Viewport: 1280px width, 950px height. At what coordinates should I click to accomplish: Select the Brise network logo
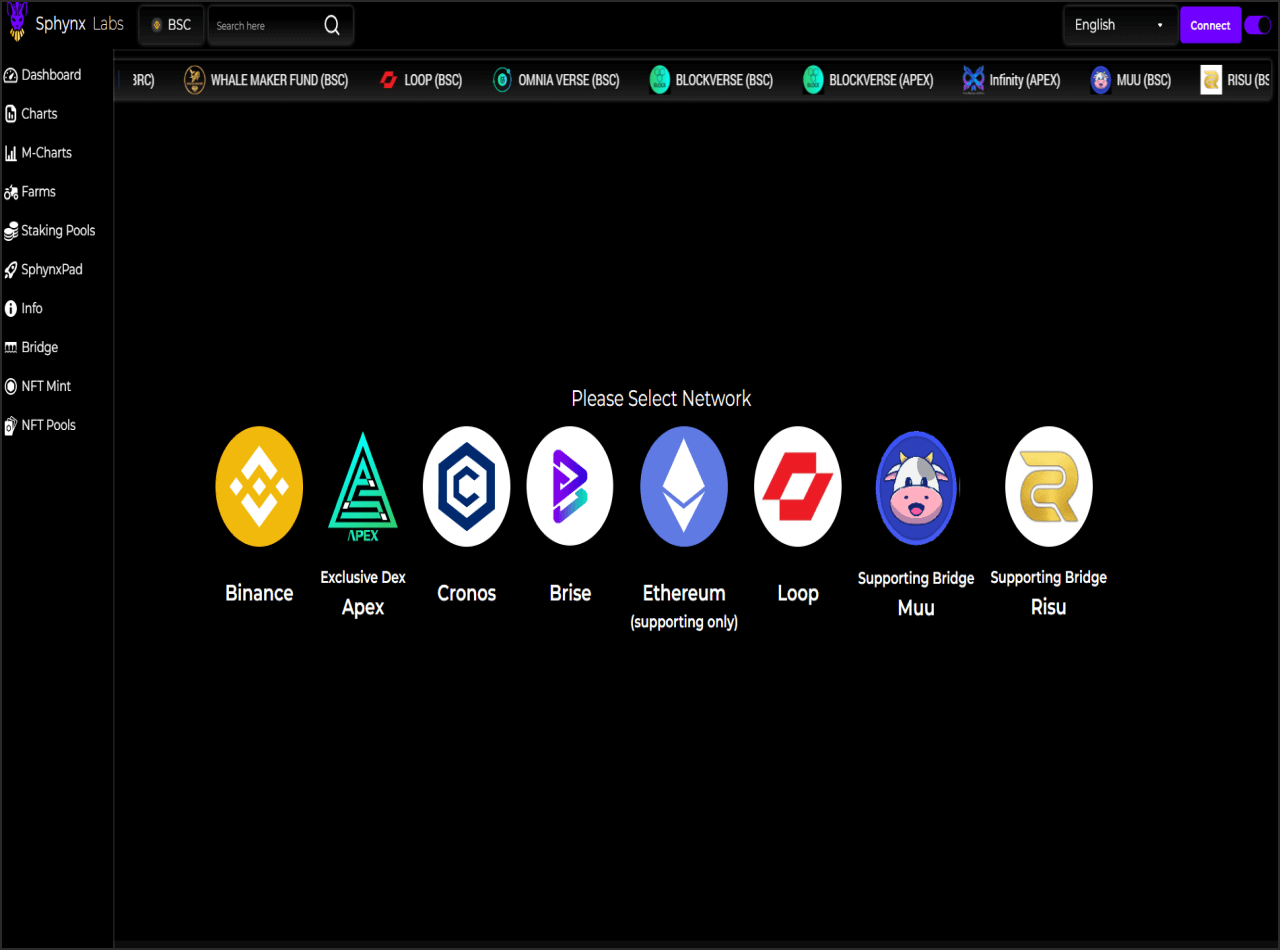[x=570, y=486]
